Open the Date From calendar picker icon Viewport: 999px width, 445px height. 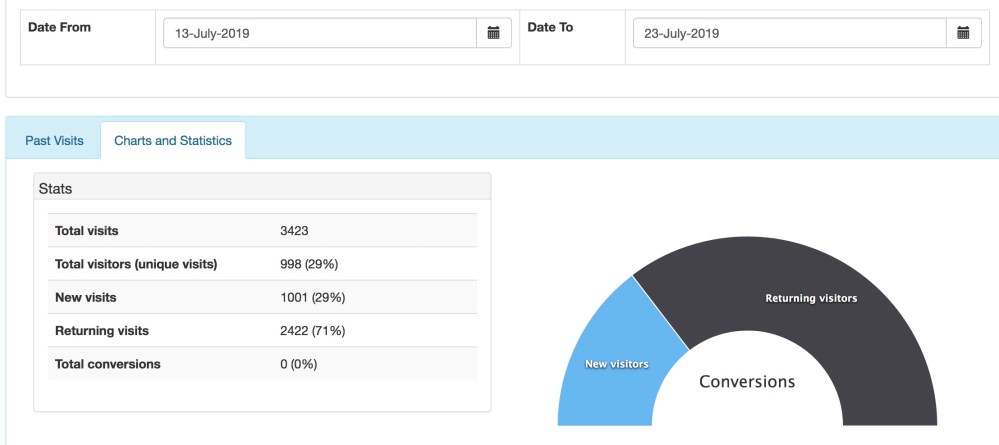(494, 33)
